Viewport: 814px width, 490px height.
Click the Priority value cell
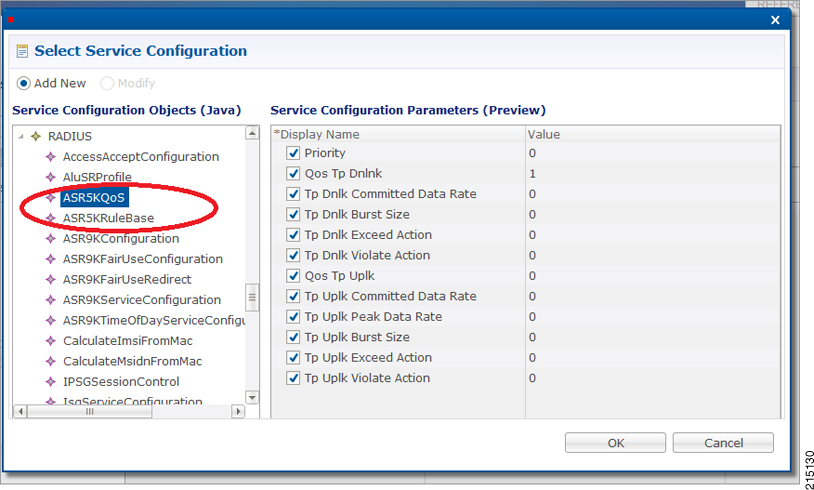point(653,153)
